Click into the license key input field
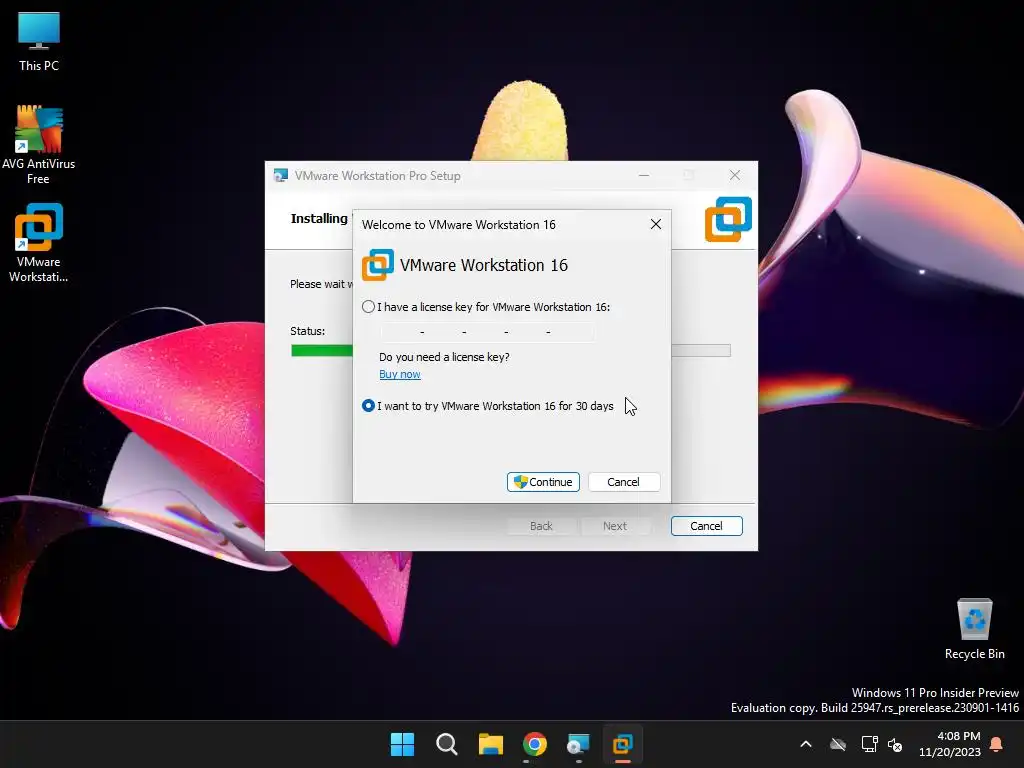 (487, 332)
